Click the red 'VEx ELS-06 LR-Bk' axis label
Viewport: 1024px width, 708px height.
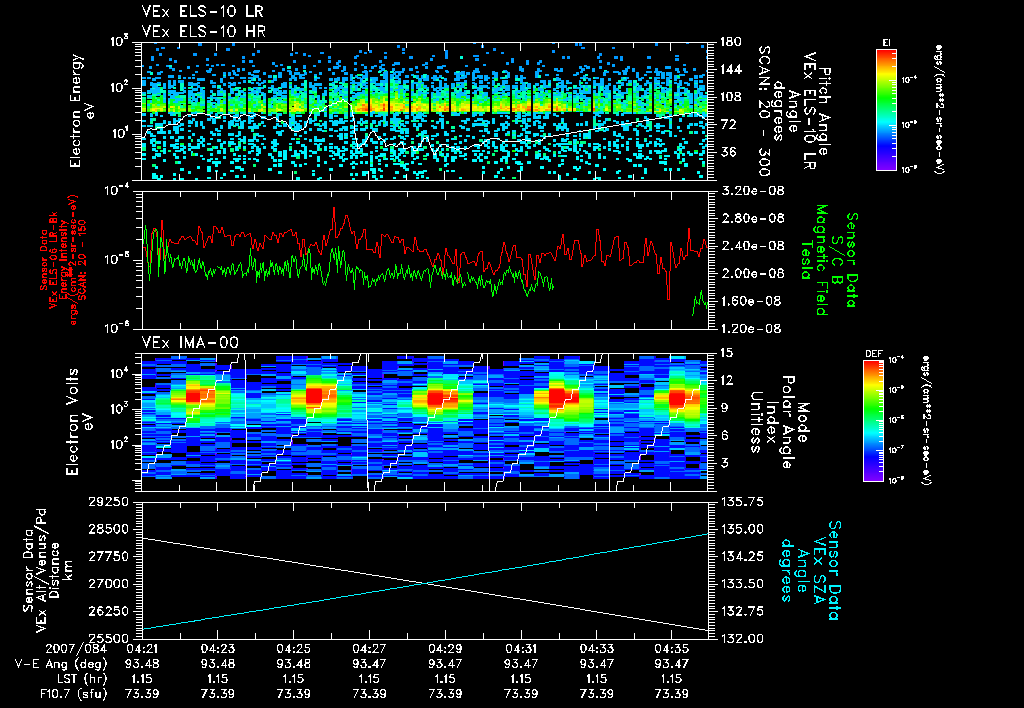tap(52, 260)
